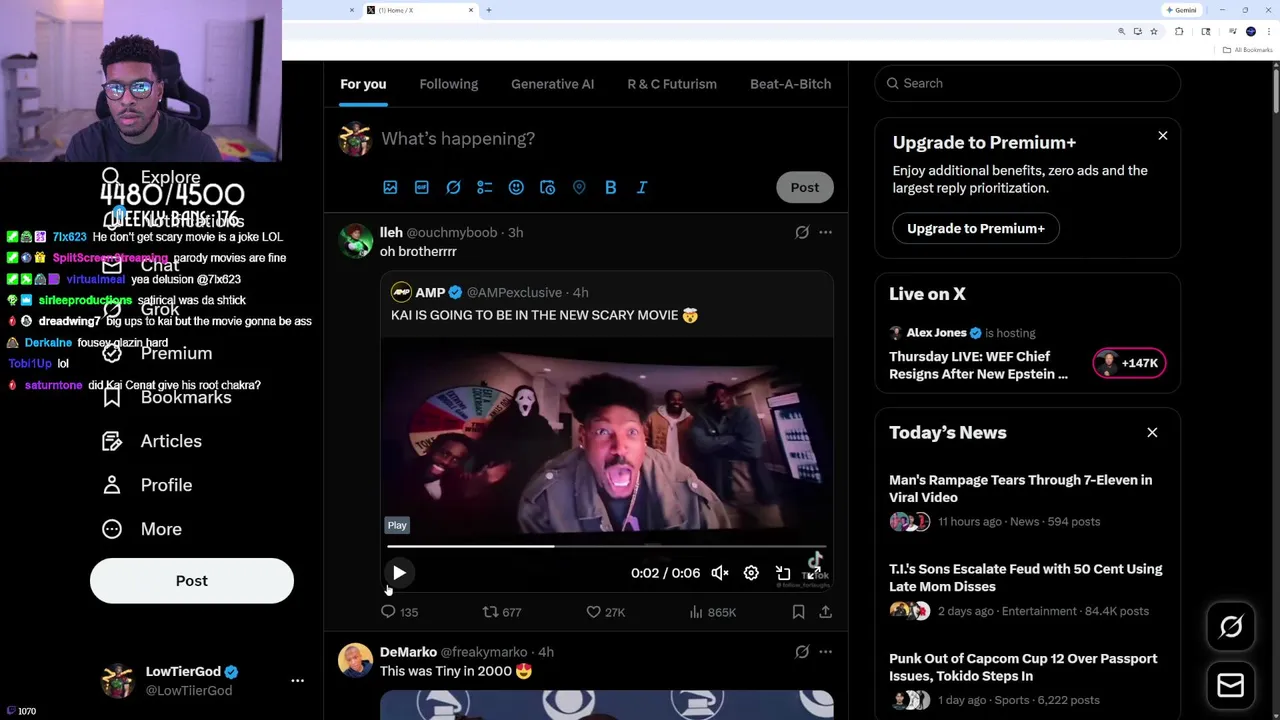
Task: Enable picture-in-picture on the video
Action: coord(783,573)
